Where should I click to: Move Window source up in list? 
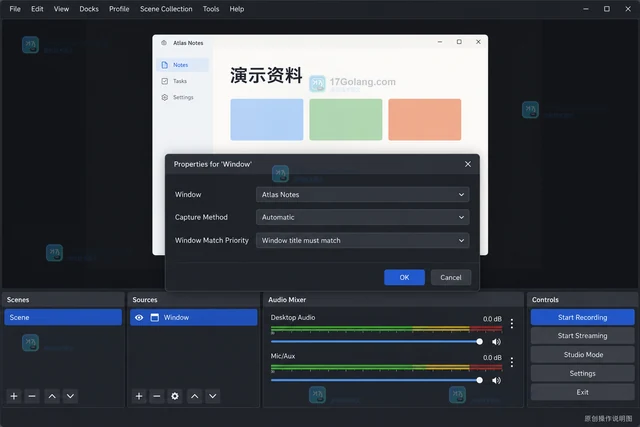[x=195, y=396]
